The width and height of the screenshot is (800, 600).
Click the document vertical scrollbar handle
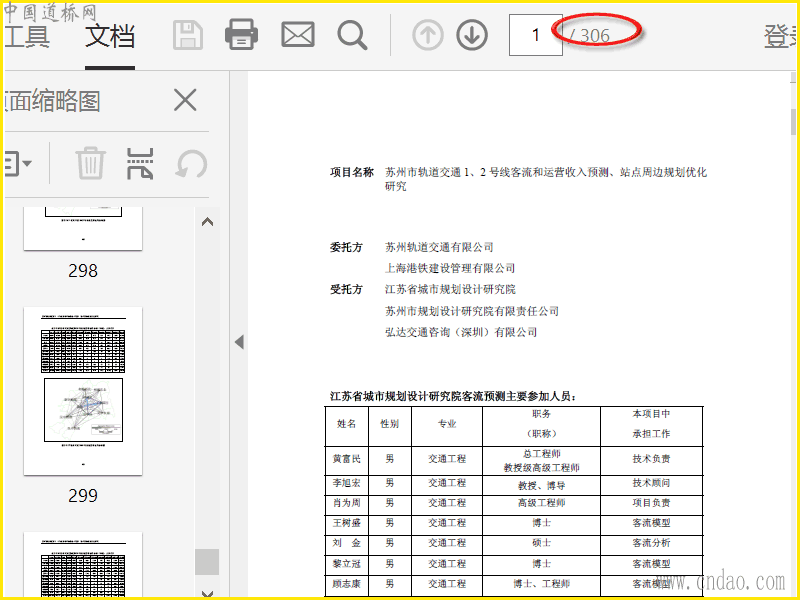tap(793, 121)
